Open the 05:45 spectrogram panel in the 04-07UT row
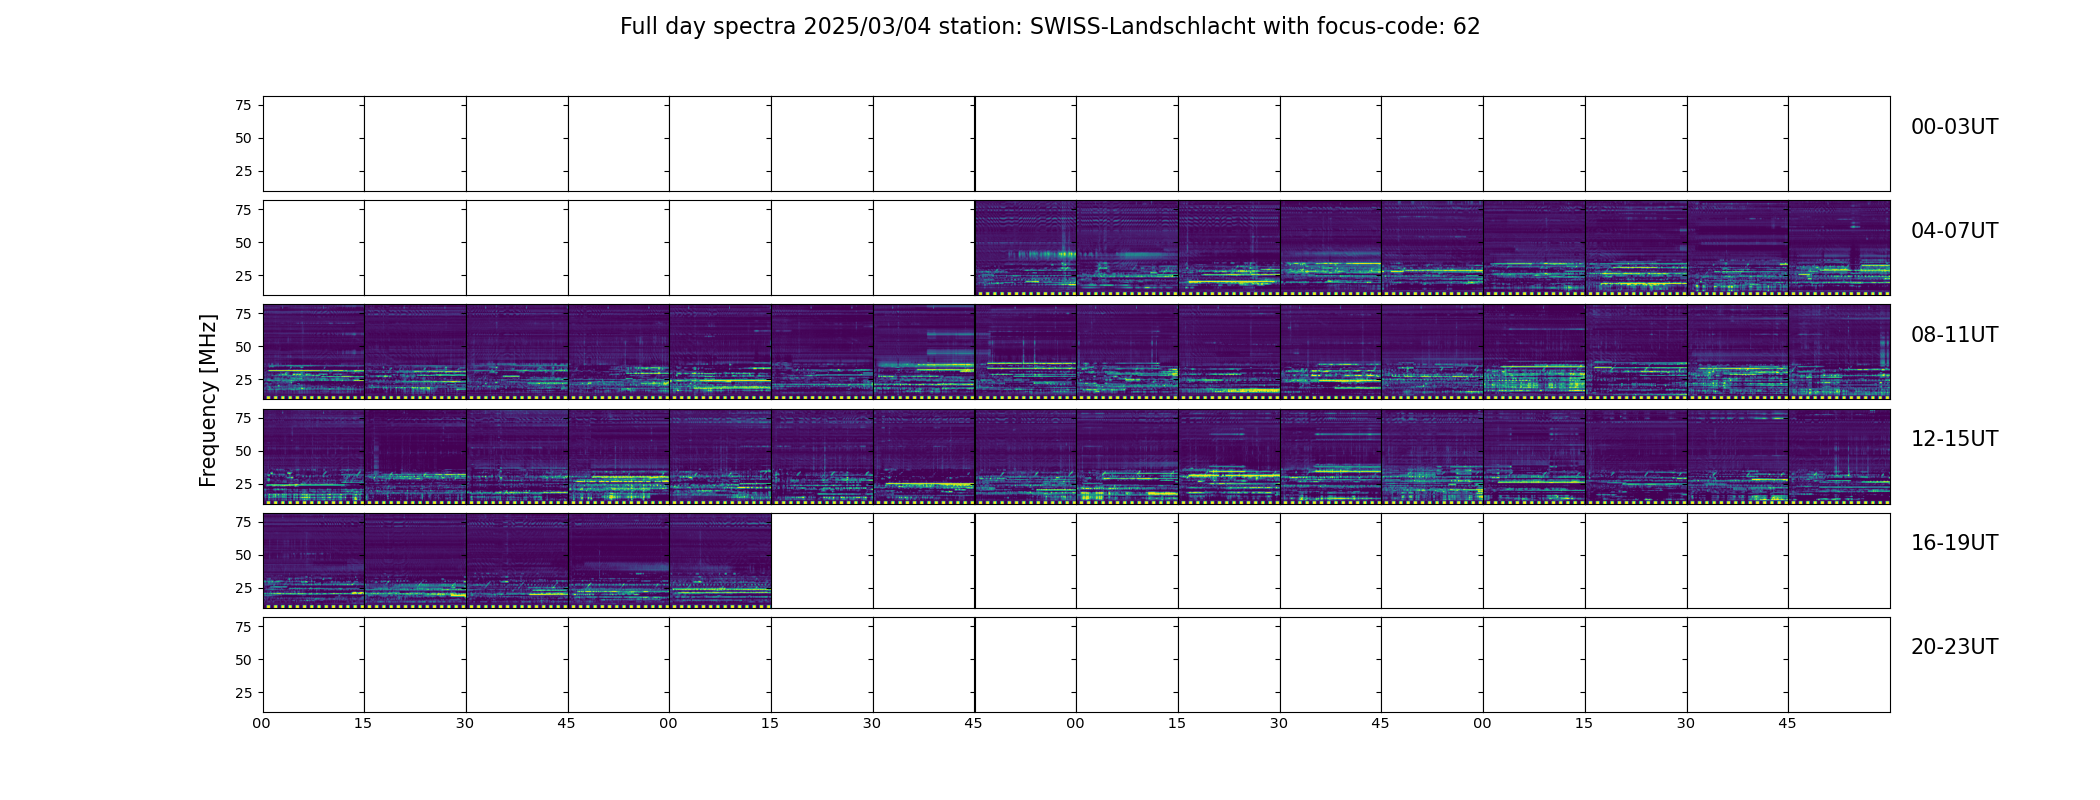This screenshot has width=2100, height=800. (1026, 248)
